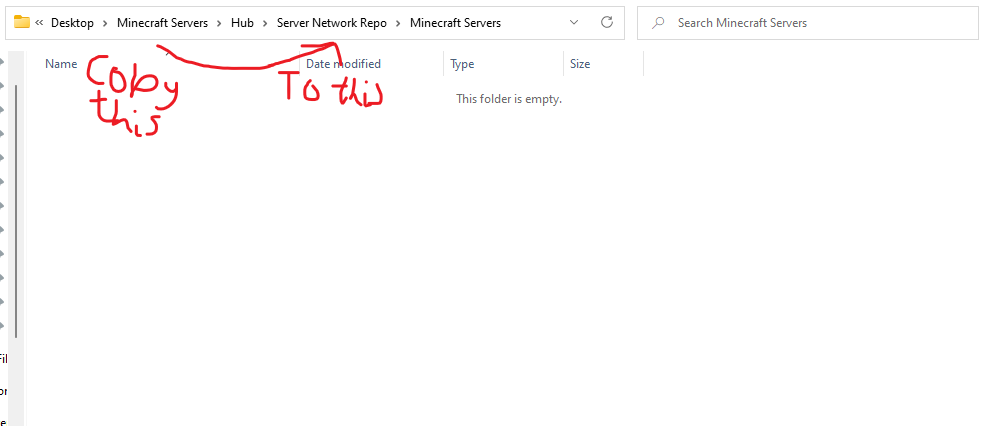Go to Hub folder in breadcrumb

[x=242, y=23]
